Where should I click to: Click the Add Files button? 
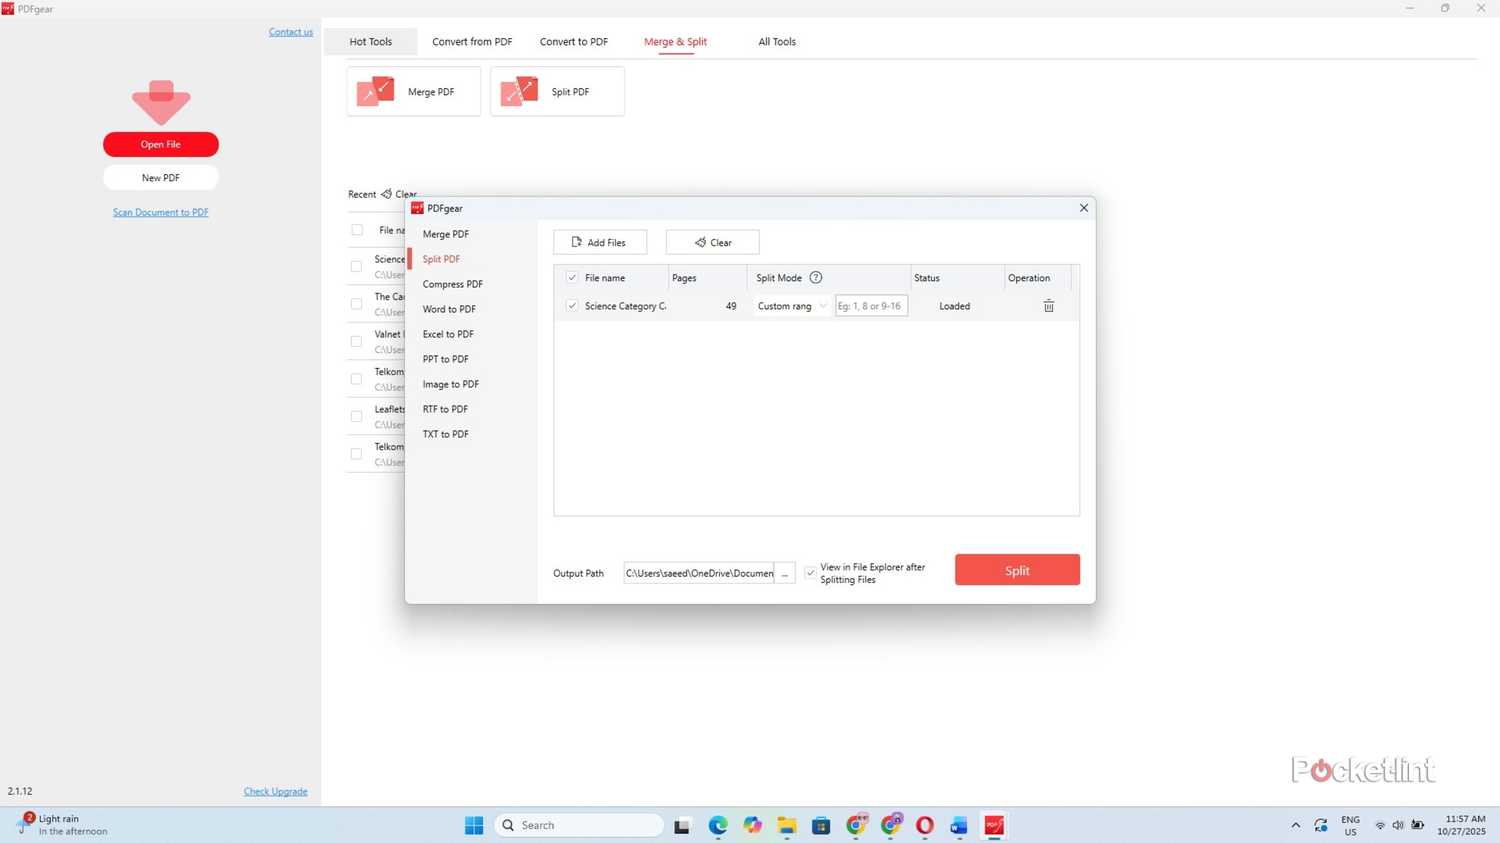[x=599, y=242]
